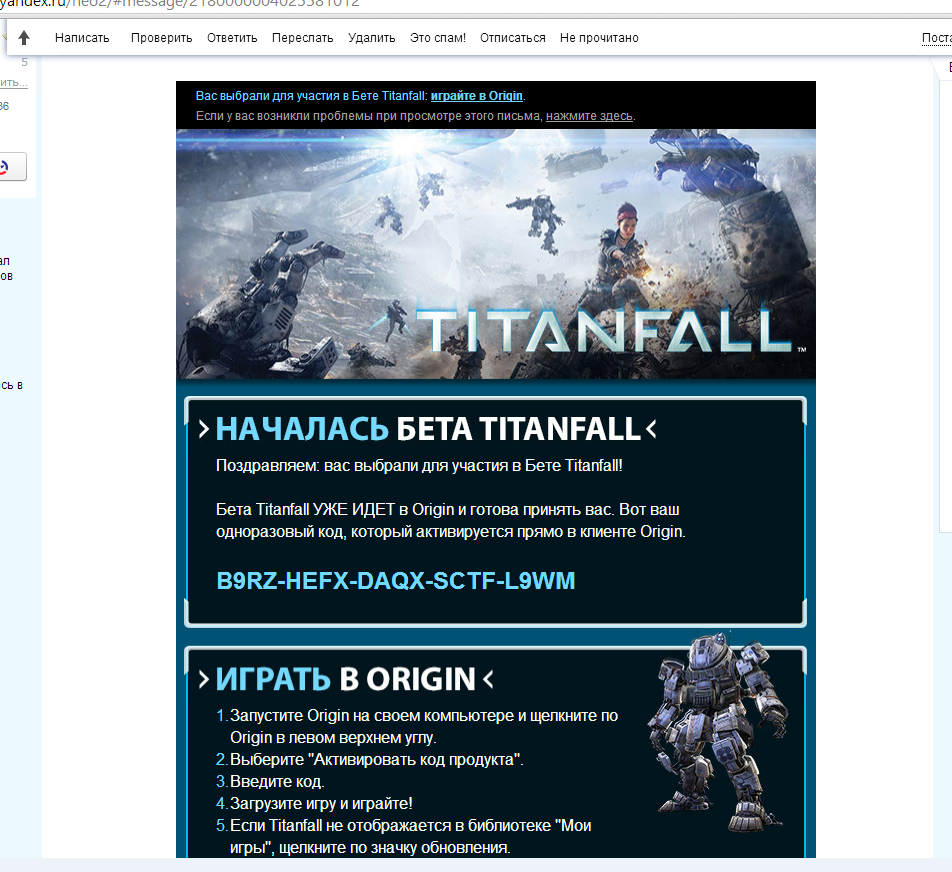Click the up arrow icon in toolbar
This screenshot has width=952, height=872.
pyautogui.click(x=24, y=38)
